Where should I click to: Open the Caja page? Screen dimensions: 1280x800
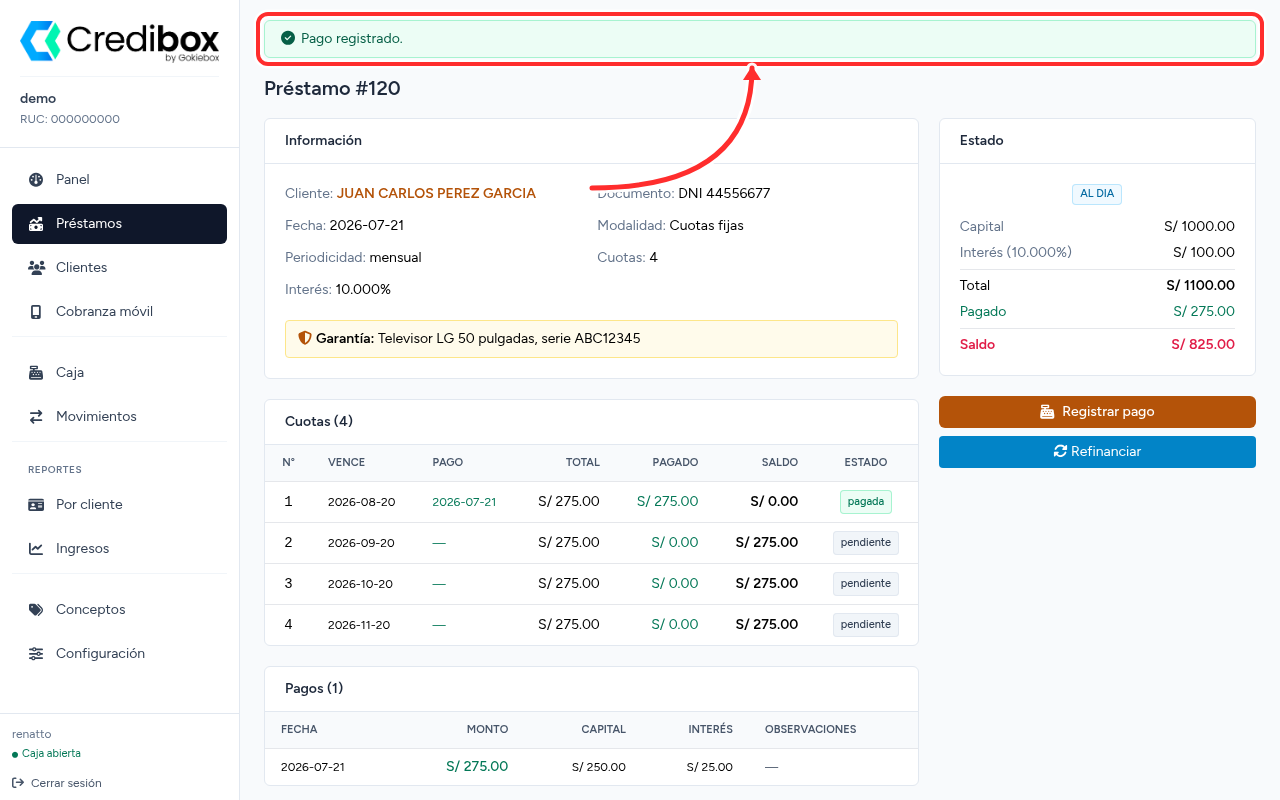coord(119,373)
